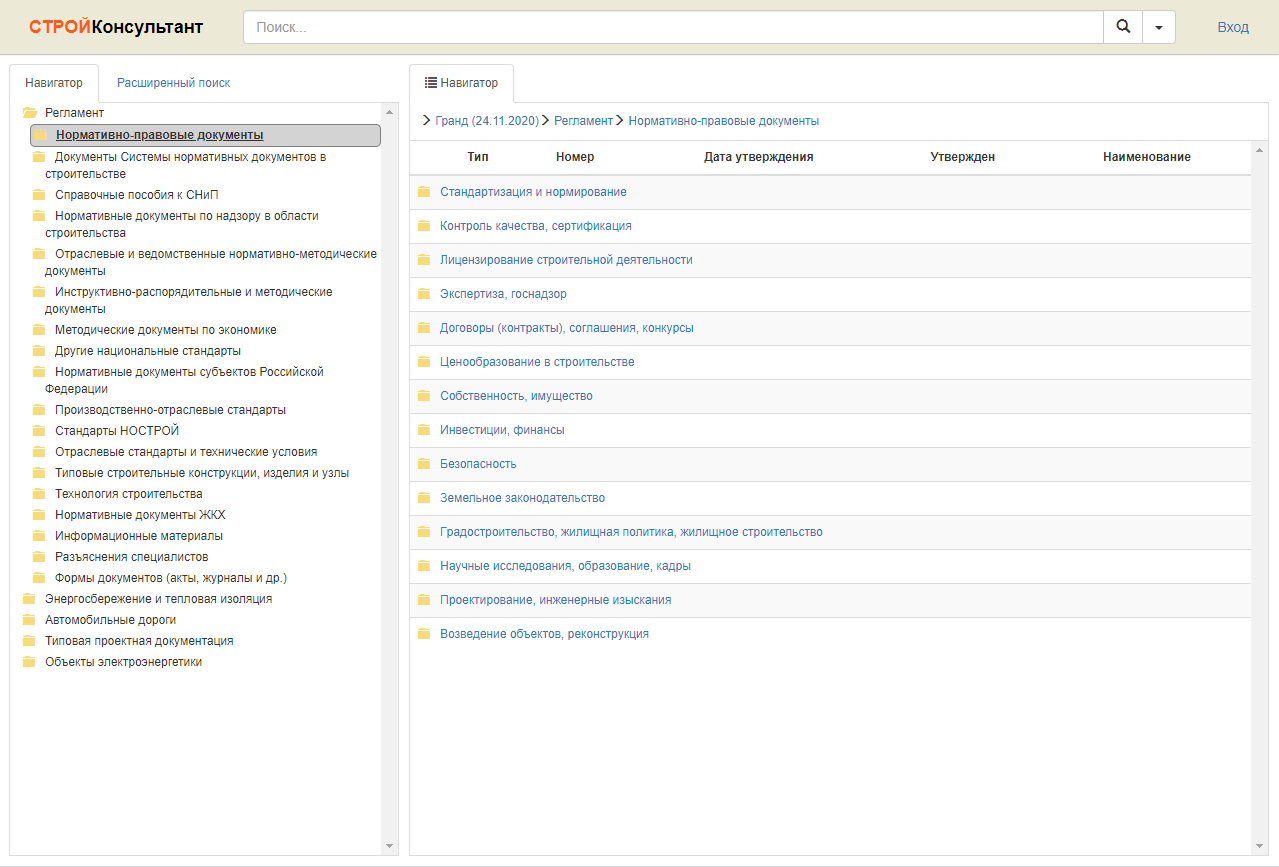Screen dimensions: 1279x867
Task: Open Нормативные документы по надзору tree item
Action: pos(182,224)
